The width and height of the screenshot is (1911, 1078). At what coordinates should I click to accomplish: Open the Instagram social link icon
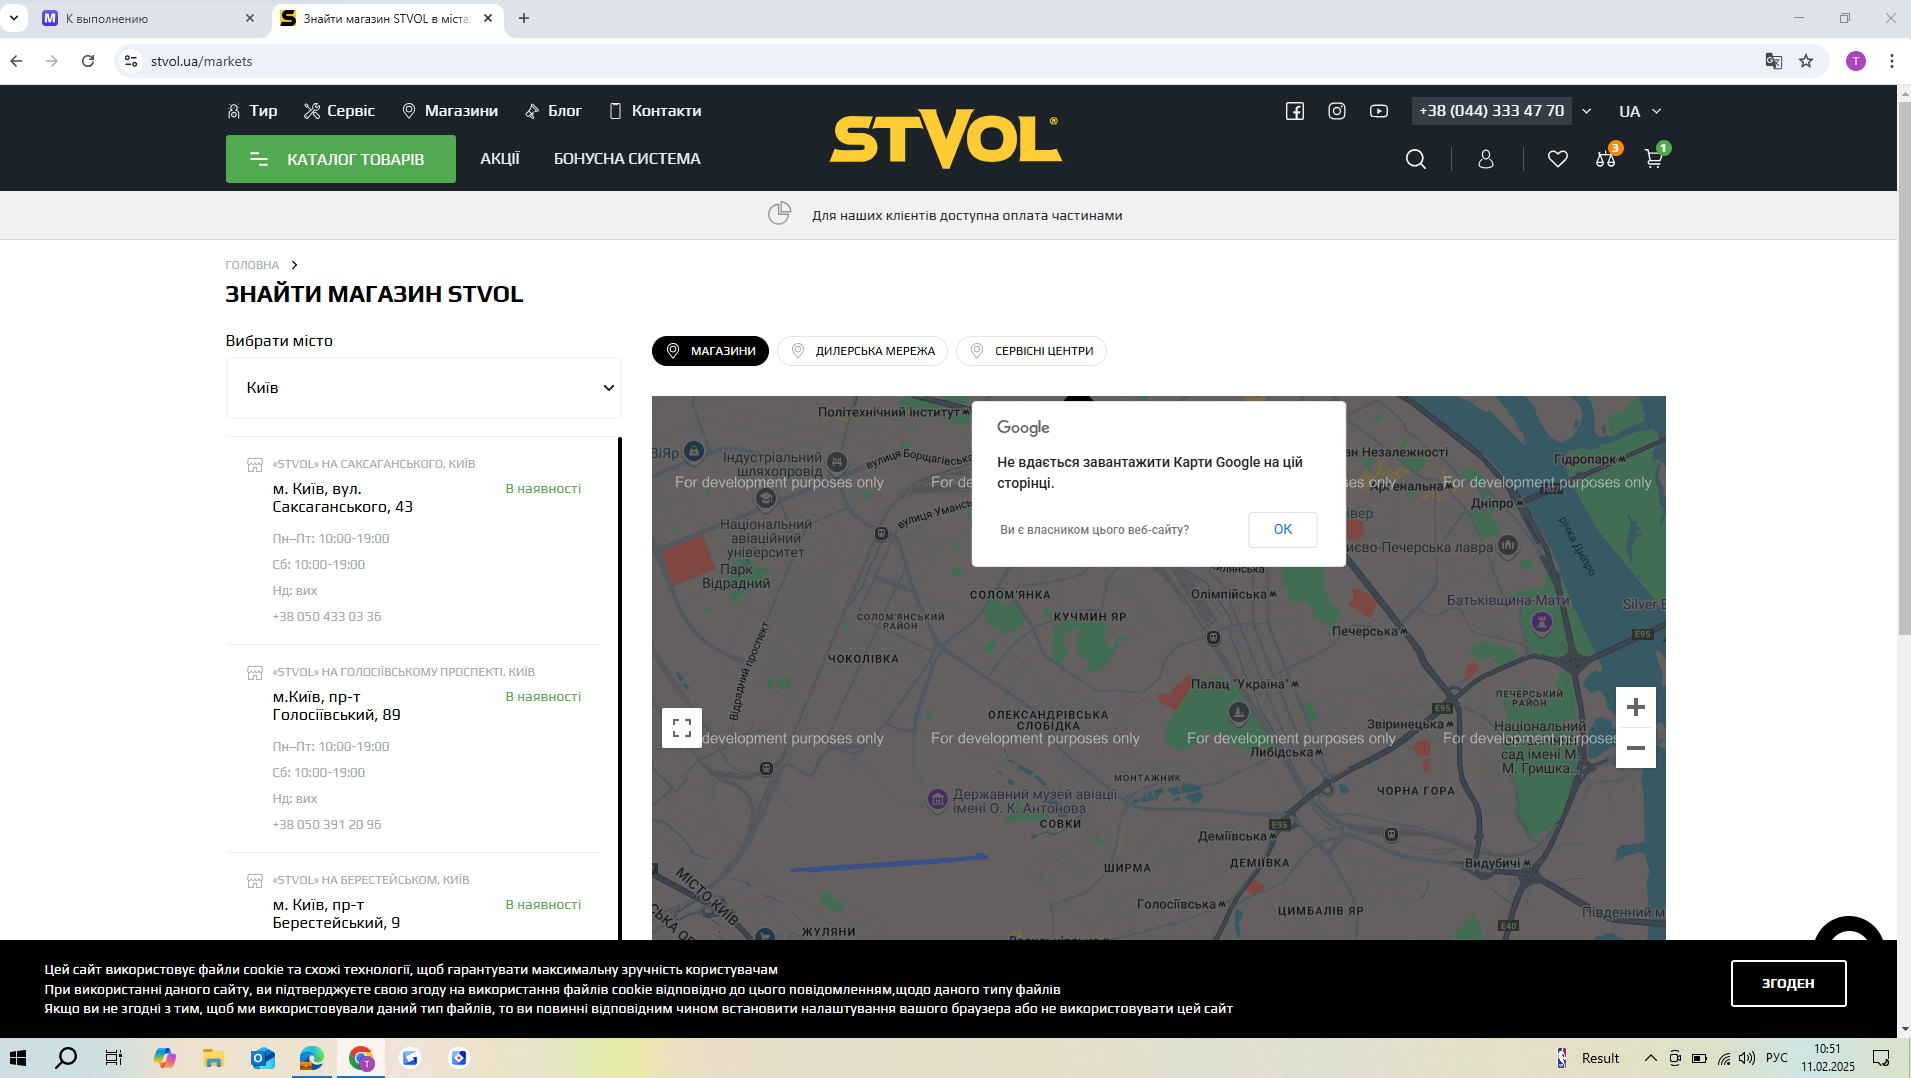tap(1337, 111)
